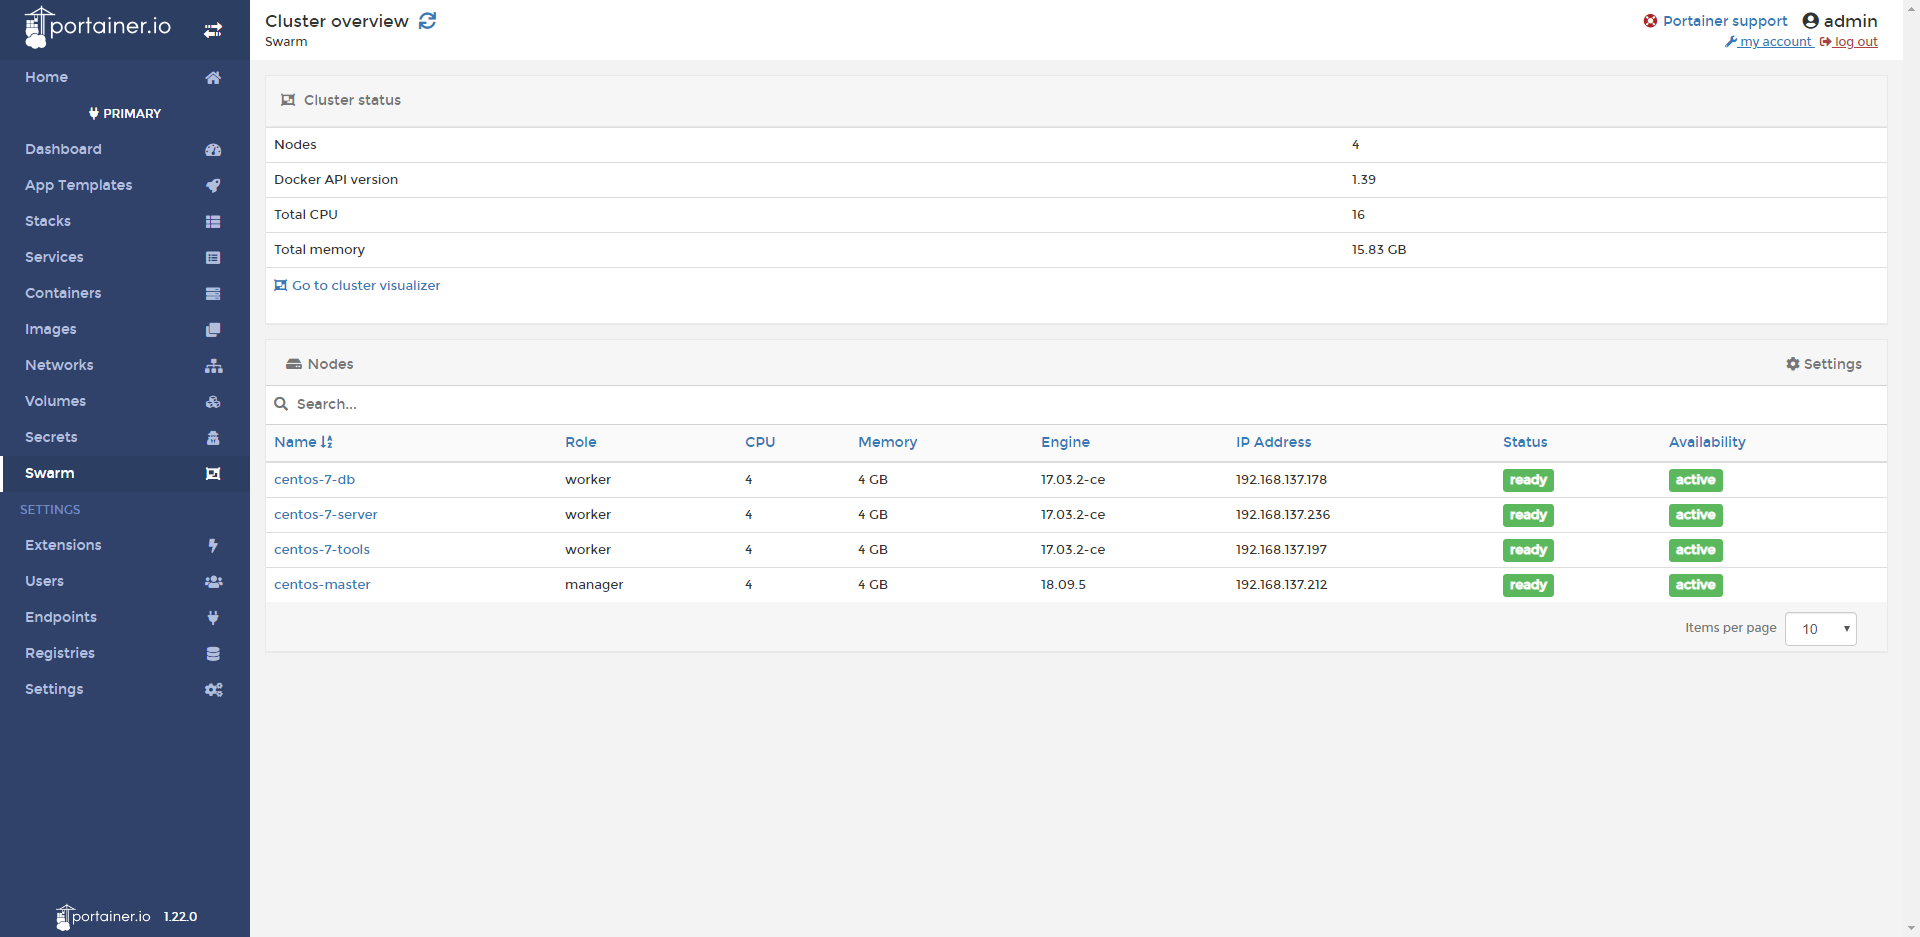Click the Services list icon

213,258
